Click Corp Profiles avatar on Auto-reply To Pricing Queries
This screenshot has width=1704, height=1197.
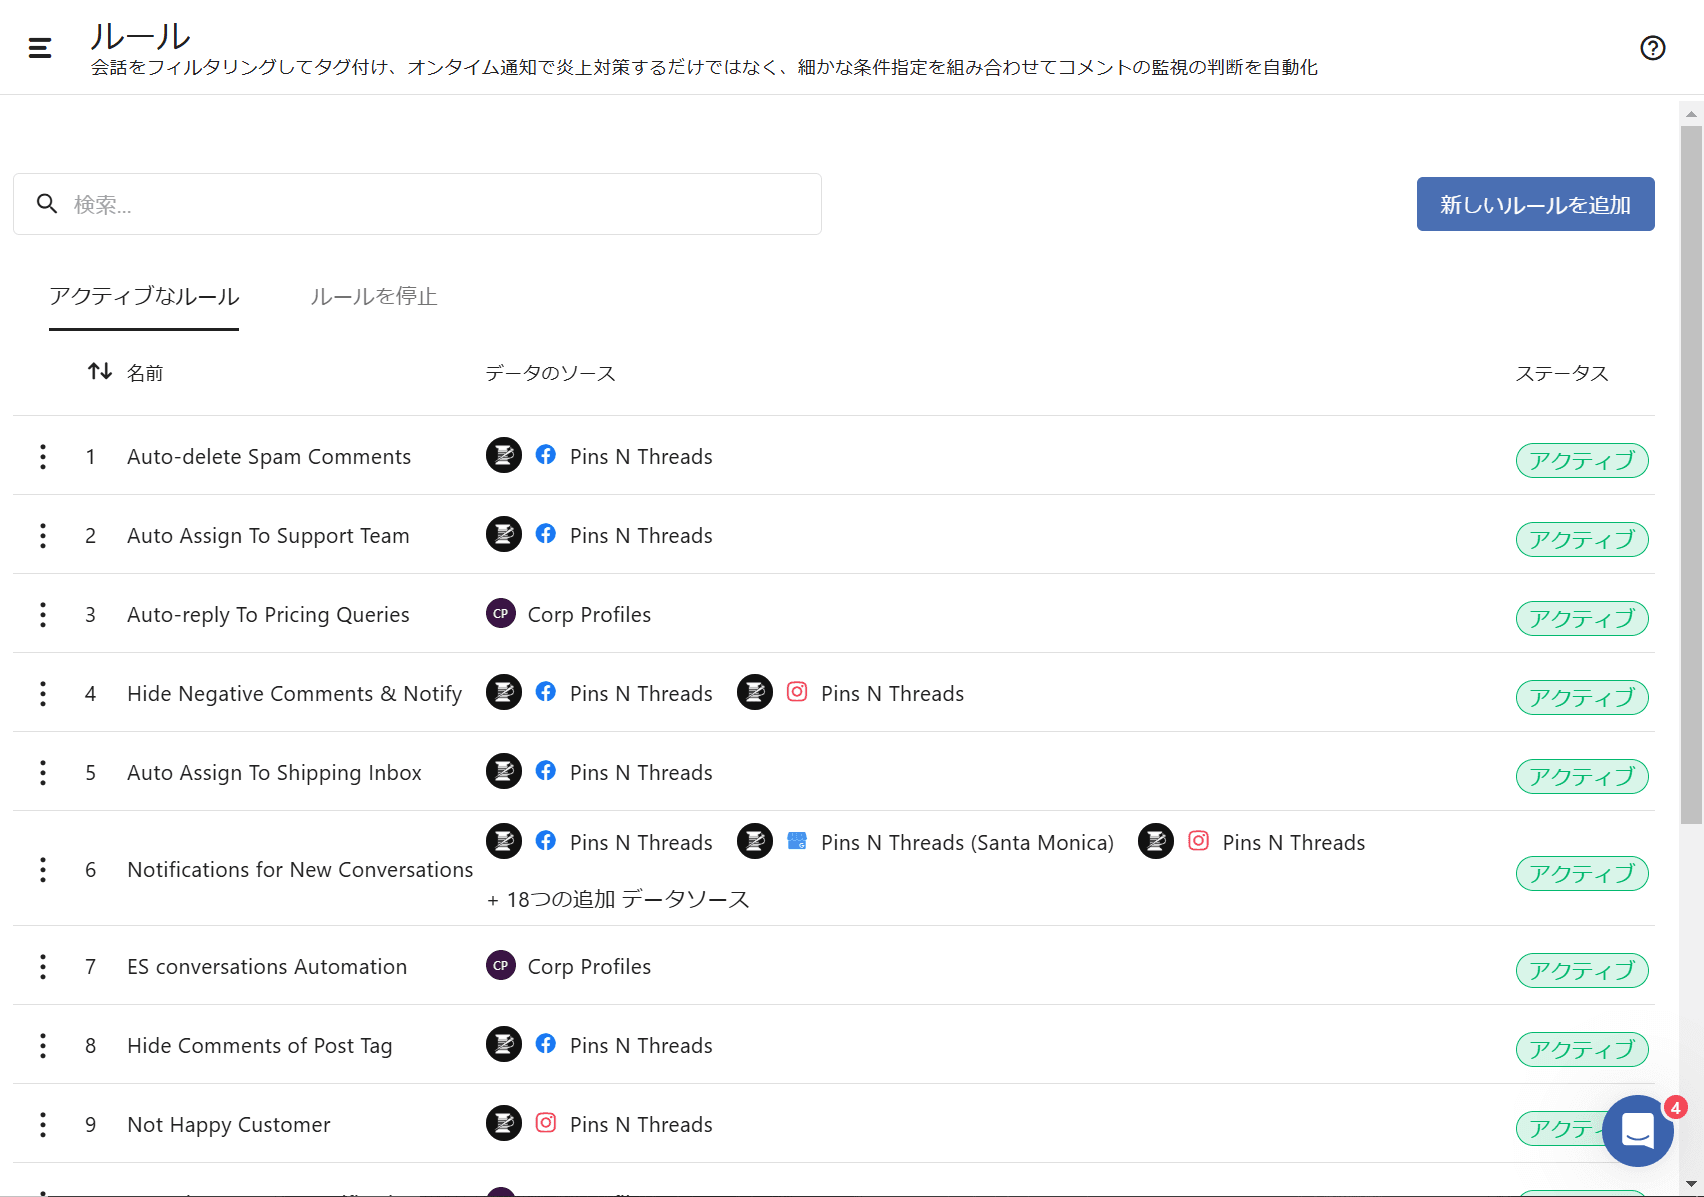click(x=501, y=614)
